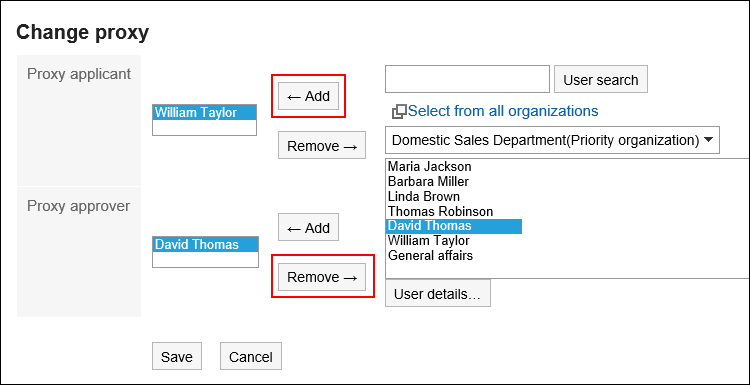Open Domestic Sales Department organization dropdown
This screenshot has height=385, width=750.
pos(552,140)
